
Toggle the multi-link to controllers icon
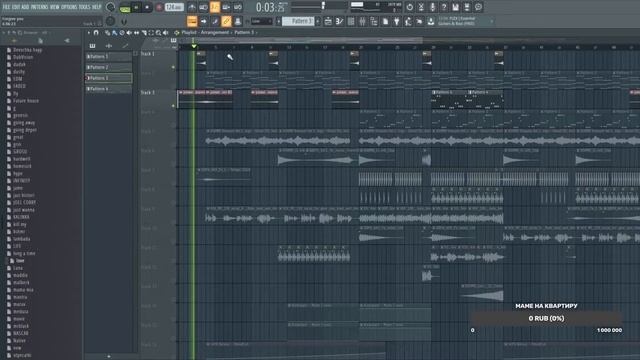226,21
